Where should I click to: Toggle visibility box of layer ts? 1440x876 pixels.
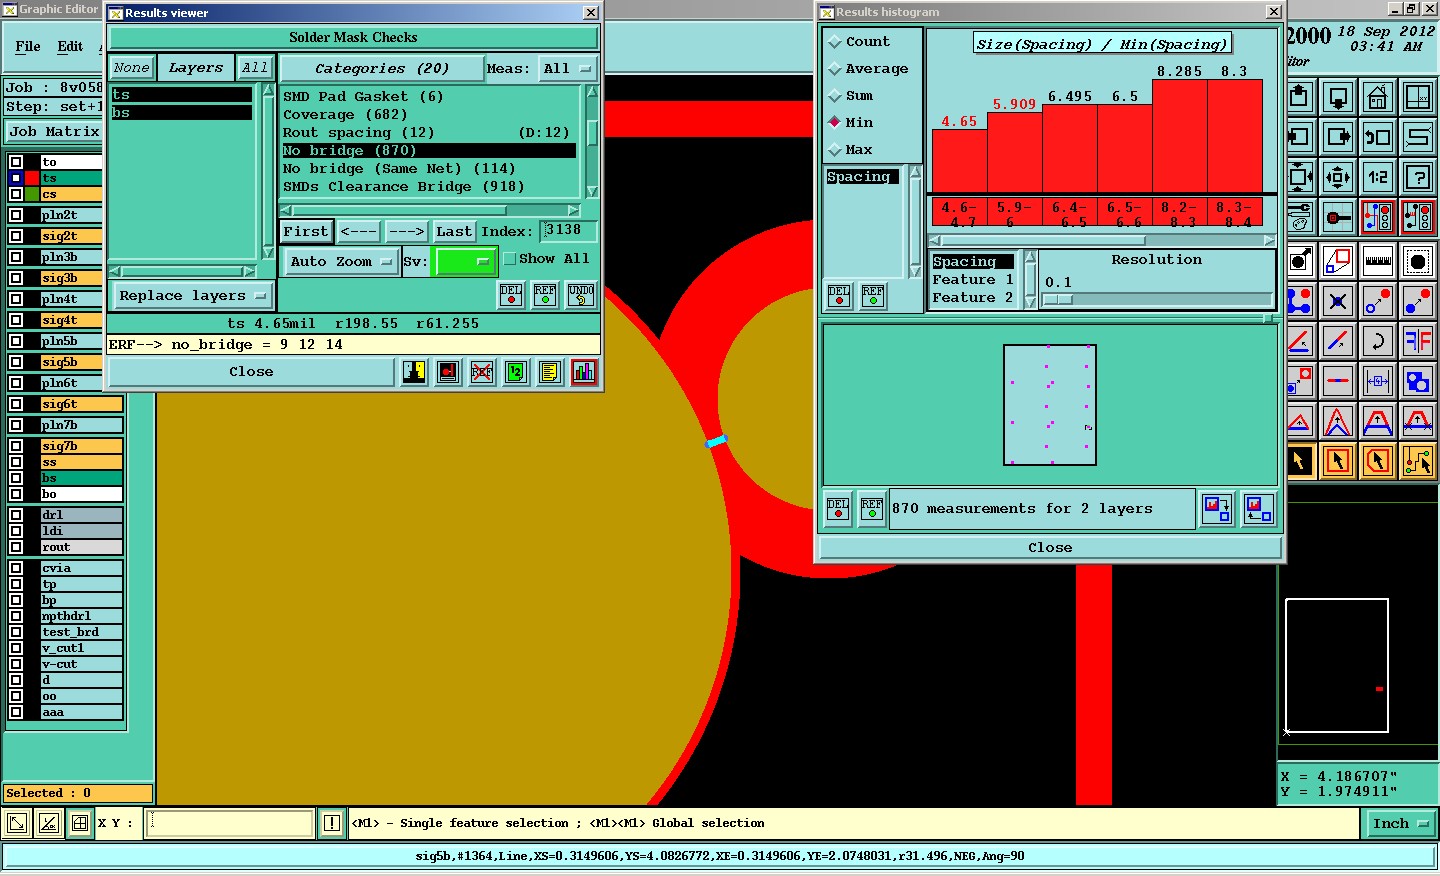click(x=16, y=178)
